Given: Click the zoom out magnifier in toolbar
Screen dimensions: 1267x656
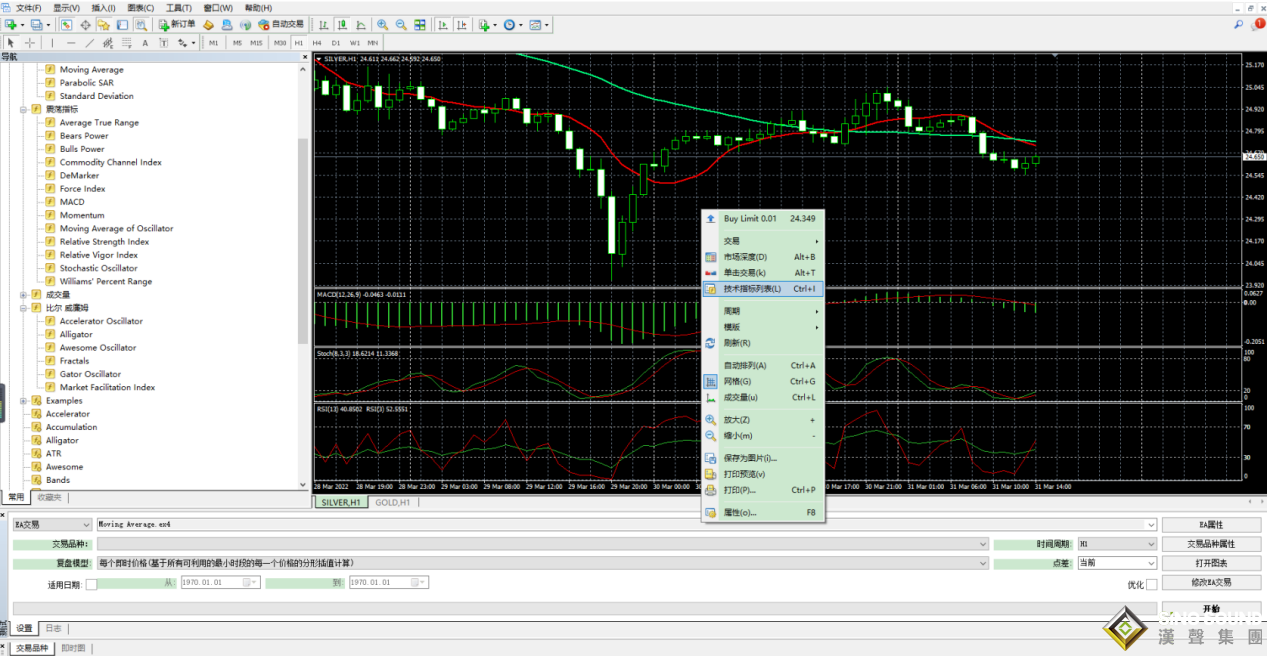Looking at the screenshot, I should click(x=401, y=24).
